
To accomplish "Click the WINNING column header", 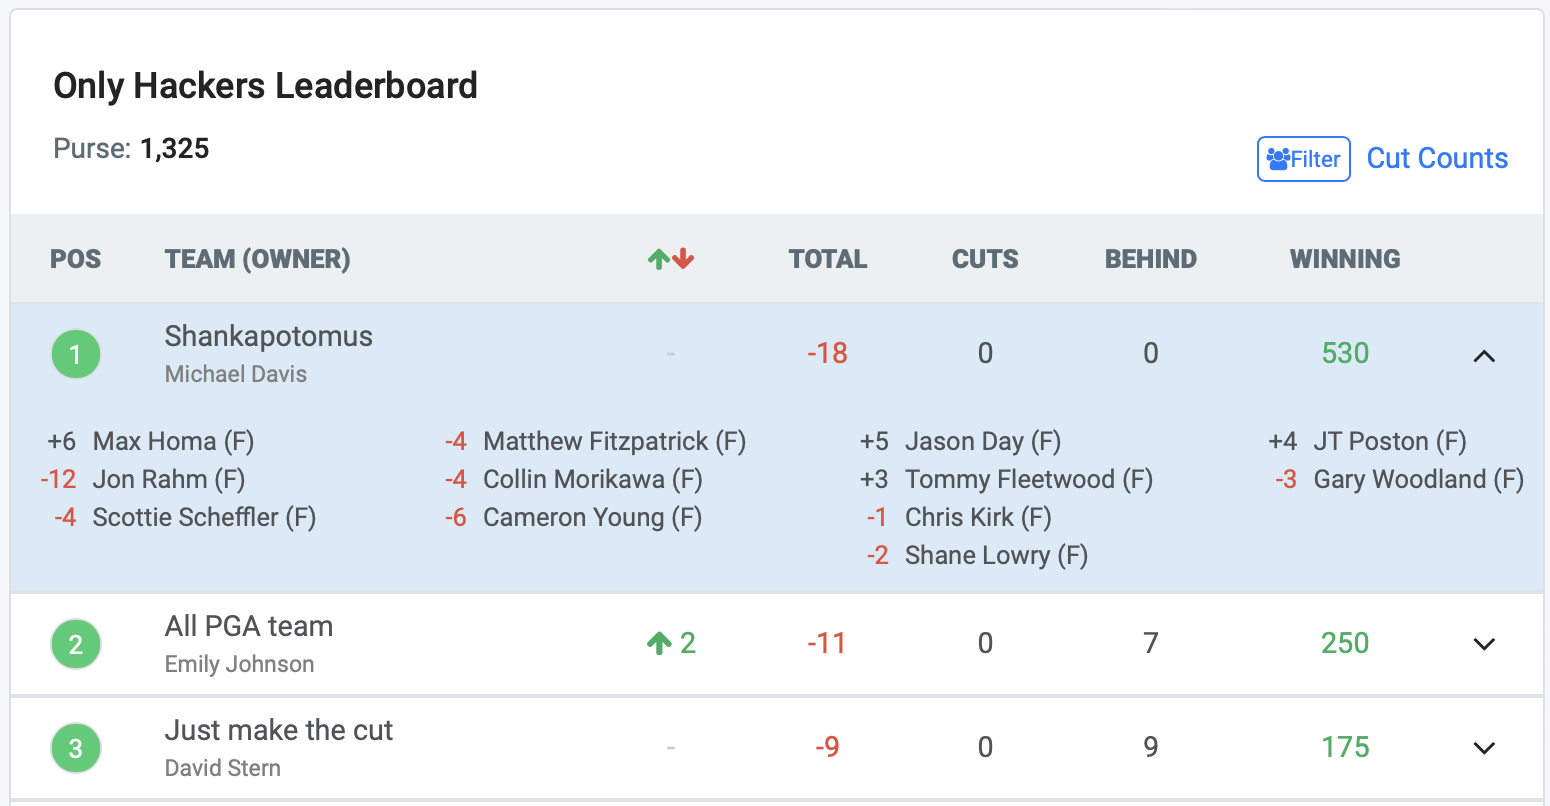I will [1345, 259].
